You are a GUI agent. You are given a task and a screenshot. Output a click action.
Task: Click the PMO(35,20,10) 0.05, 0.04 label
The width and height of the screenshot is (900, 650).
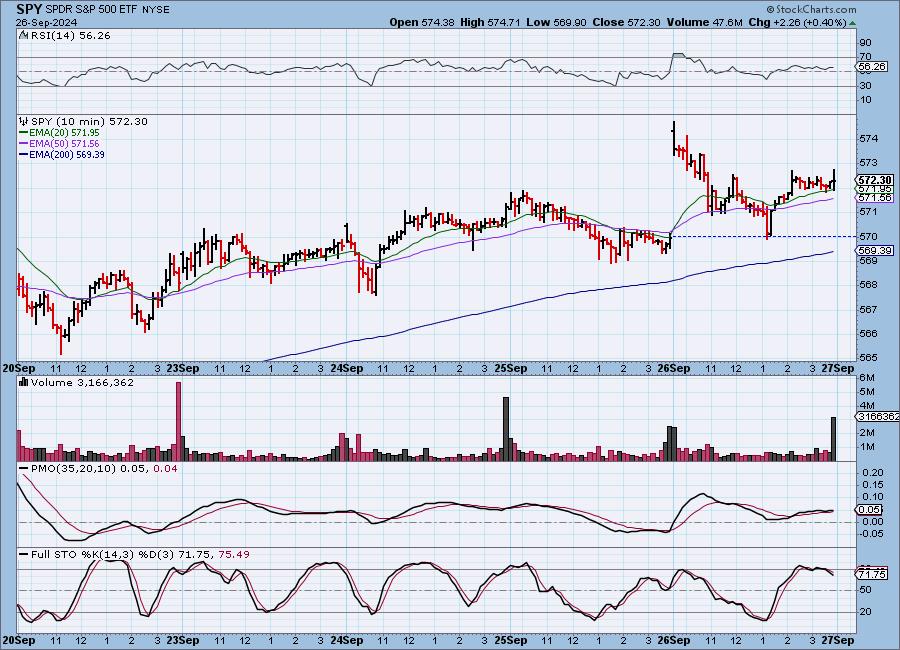(104, 469)
